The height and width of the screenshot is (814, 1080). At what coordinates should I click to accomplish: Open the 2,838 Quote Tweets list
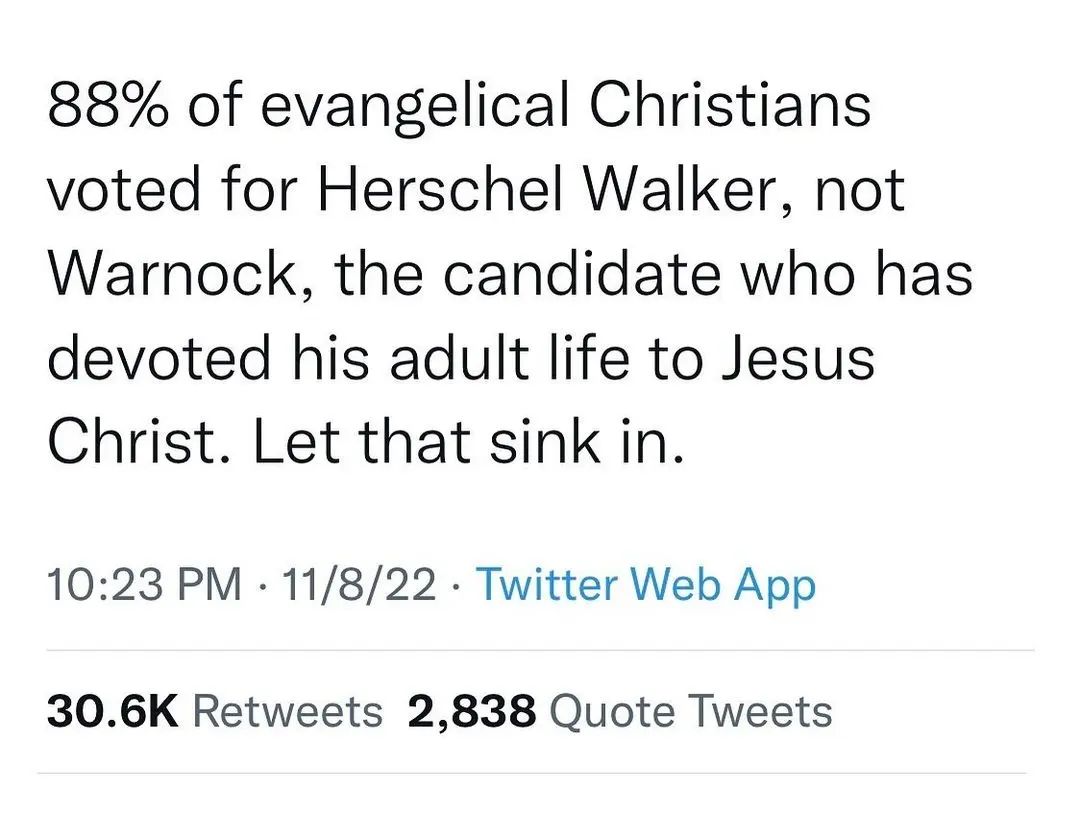pos(620,712)
